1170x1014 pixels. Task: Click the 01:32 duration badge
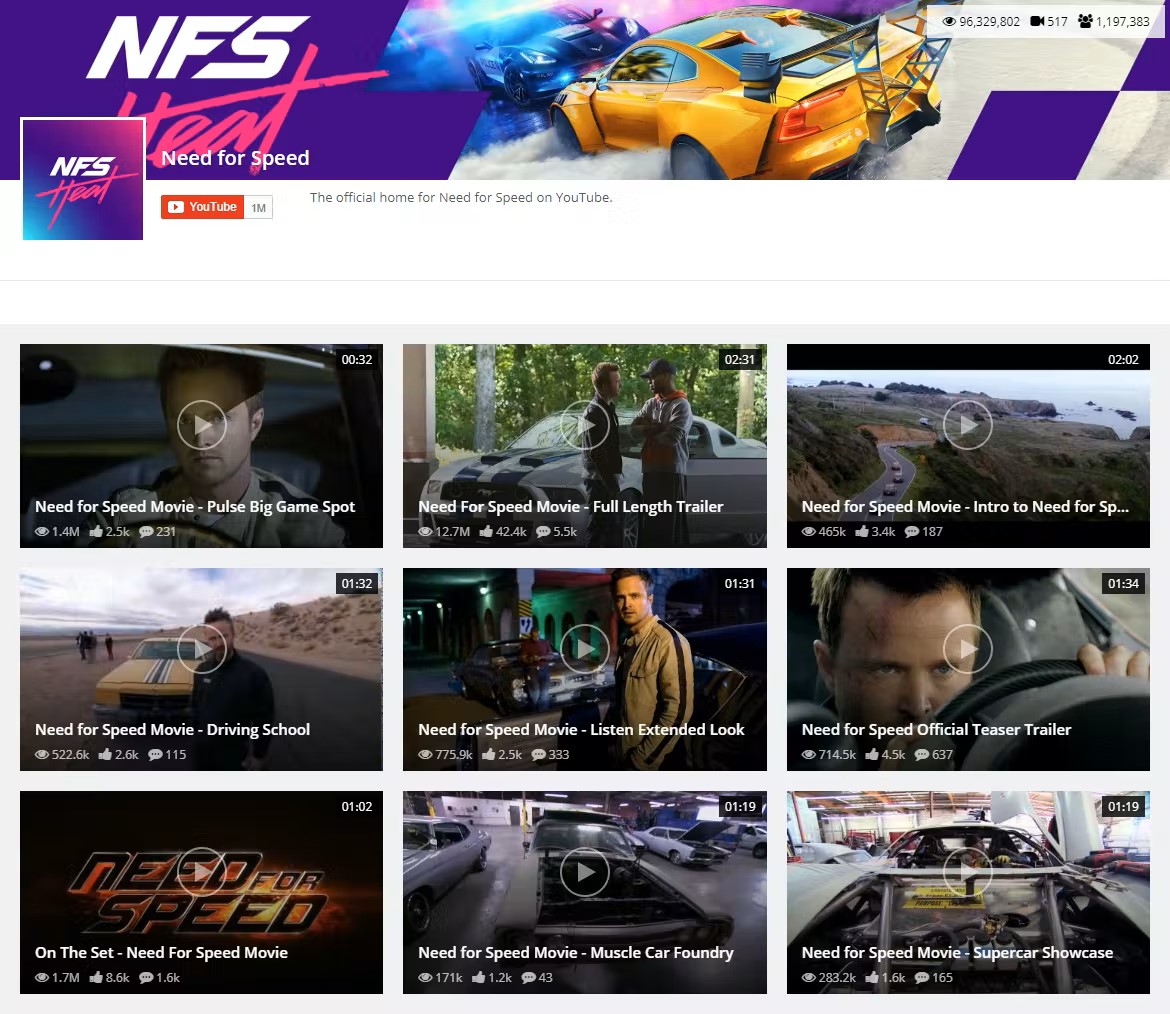(x=357, y=583)
